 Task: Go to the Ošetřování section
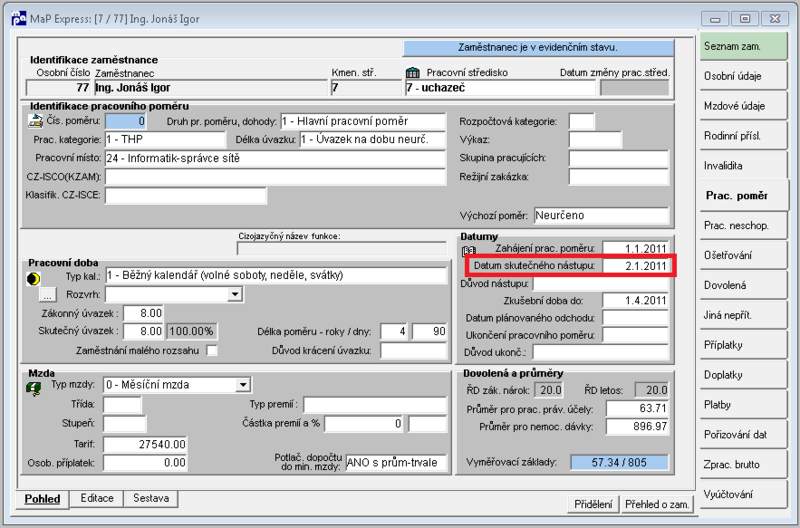pyautogui.click(x=743, y=255)
